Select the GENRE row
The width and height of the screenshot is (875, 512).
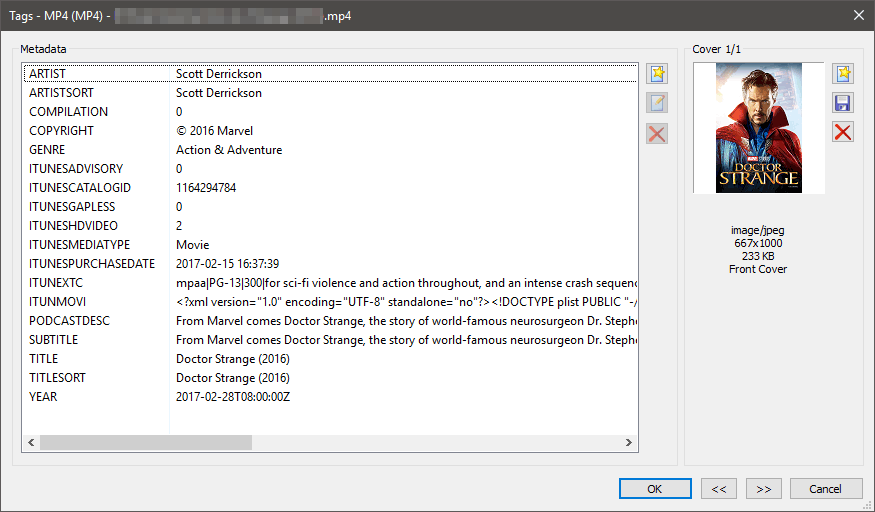(x=330, y=149)
